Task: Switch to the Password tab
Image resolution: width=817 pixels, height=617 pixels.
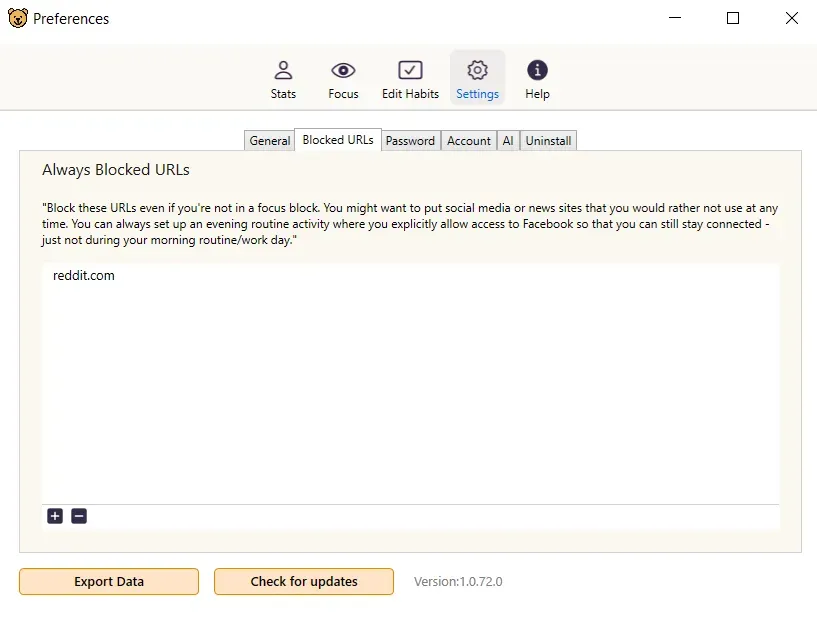Action: click(410, 141)
